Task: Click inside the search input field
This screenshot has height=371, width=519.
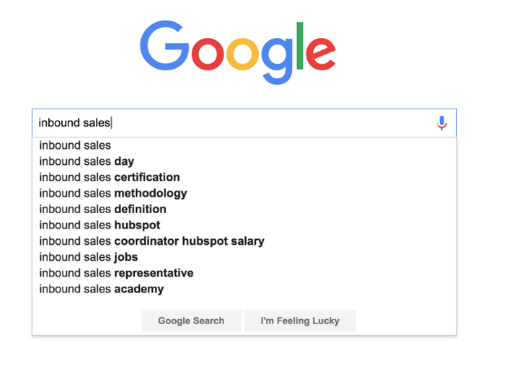Action: (244, 123)
